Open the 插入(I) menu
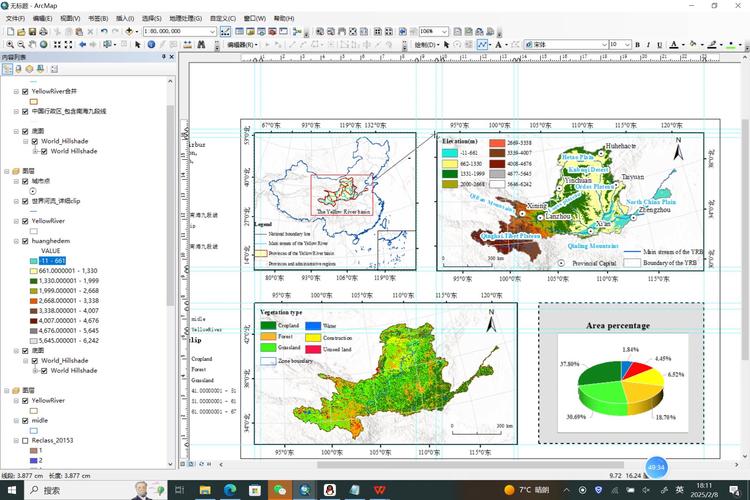This screenshot has height=500, width=750. coord(125,18)
